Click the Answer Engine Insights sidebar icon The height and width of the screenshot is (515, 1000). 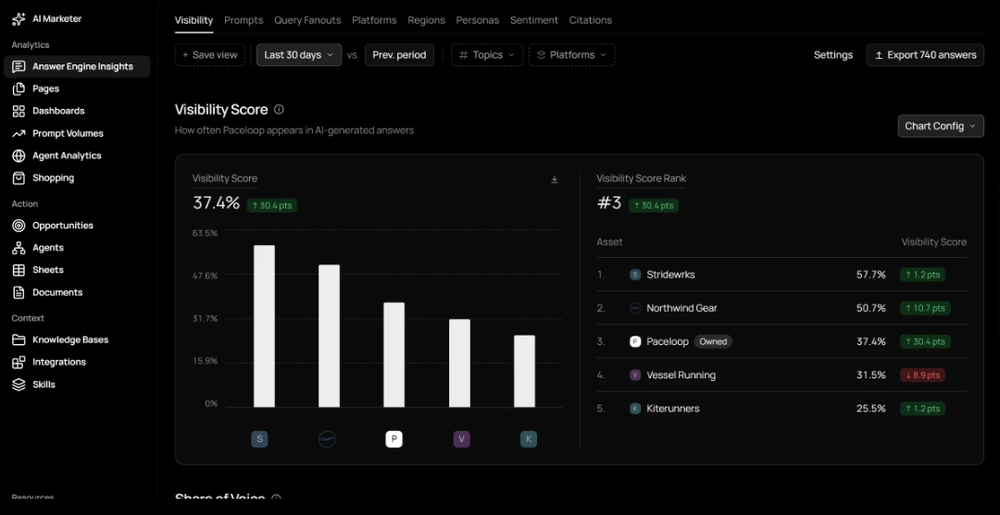tap(19, 66)
